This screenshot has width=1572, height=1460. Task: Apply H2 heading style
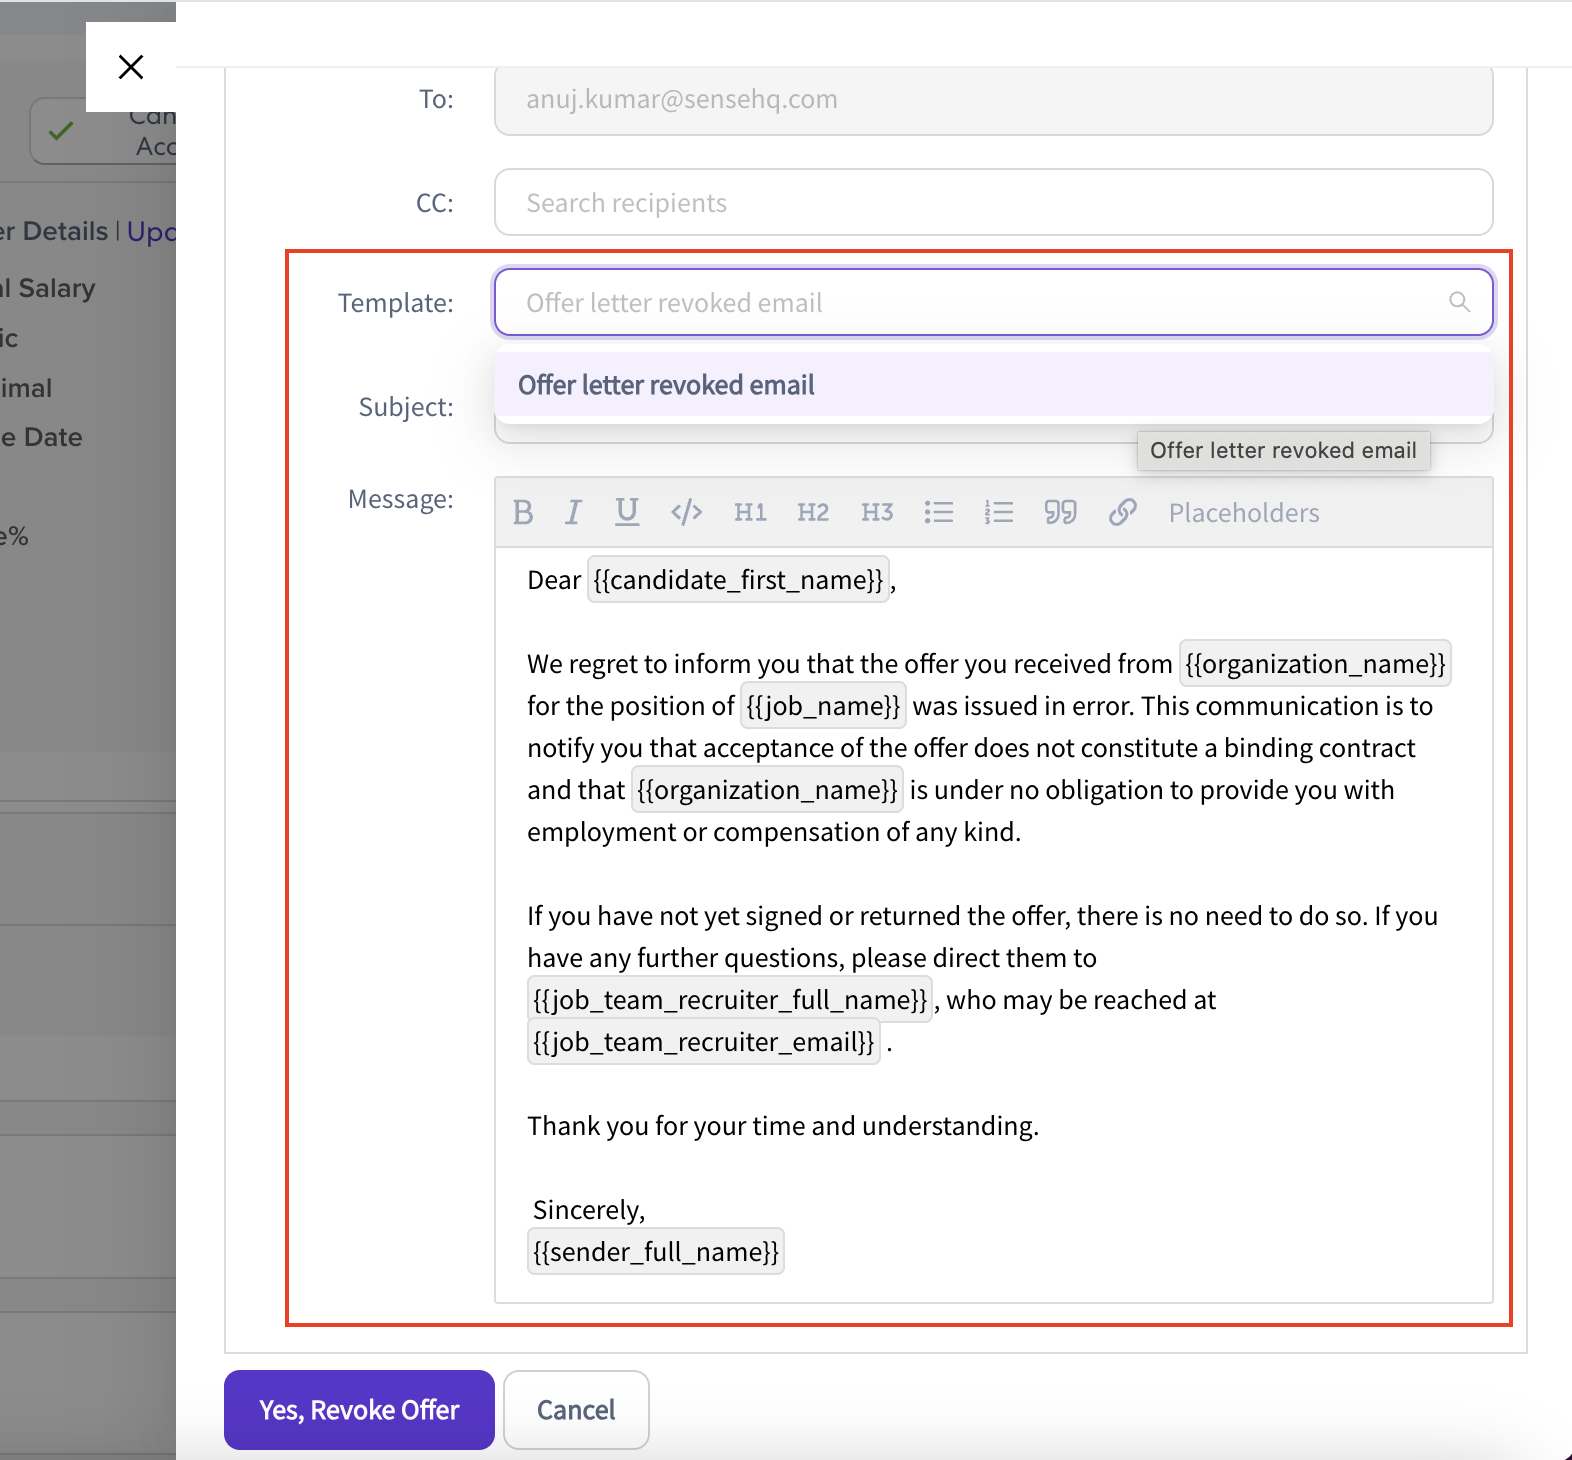(813, 513)
